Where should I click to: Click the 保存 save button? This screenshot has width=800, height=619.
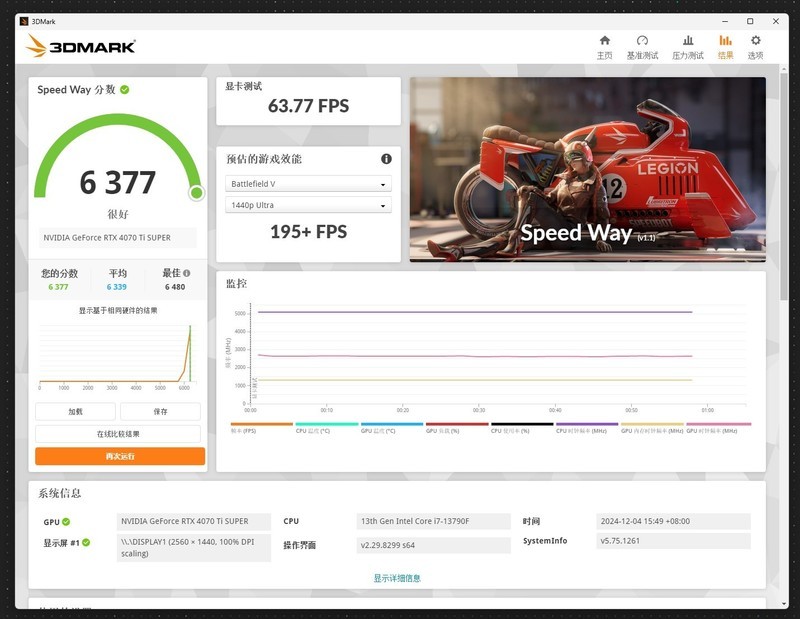(160, 411)
